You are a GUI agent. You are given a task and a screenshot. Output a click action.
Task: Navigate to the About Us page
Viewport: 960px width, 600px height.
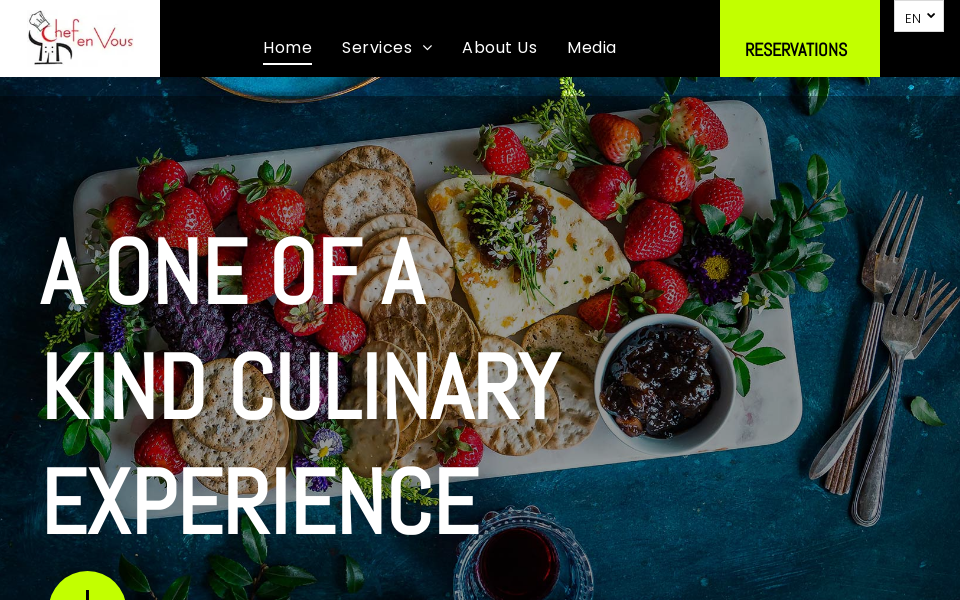pos(500,47)
